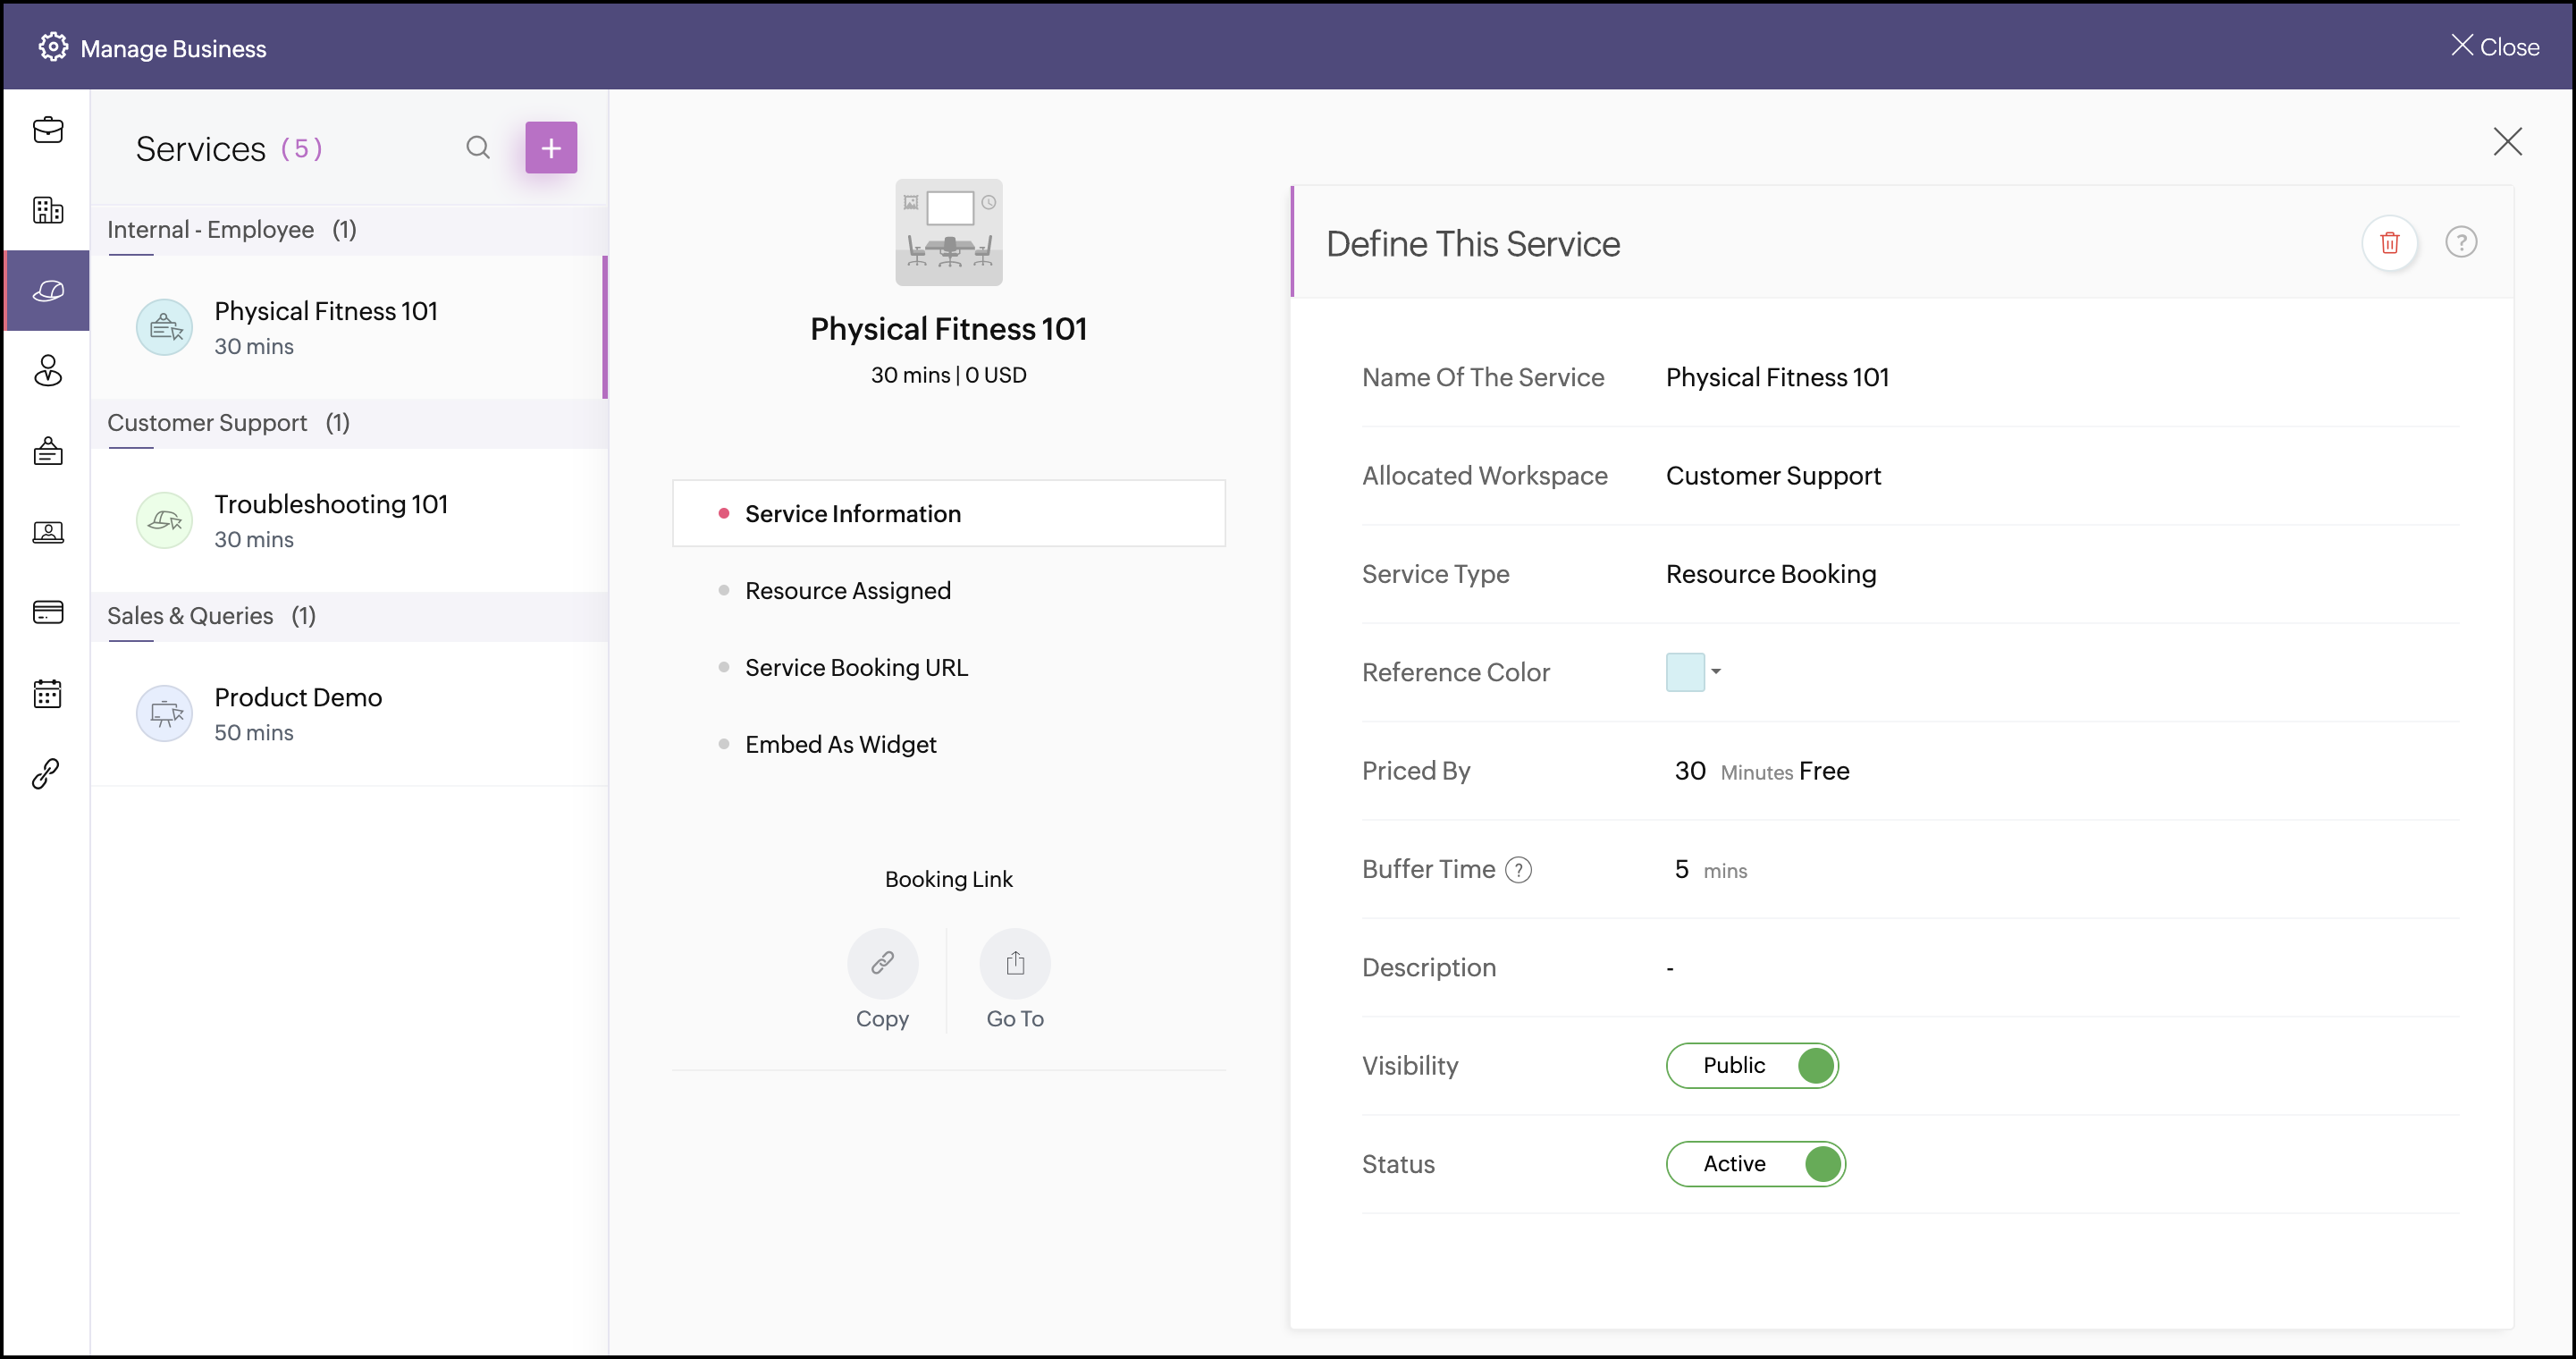Open help for Define This Service
This screenshot has height=1359, width=2576.
pyautogui.click(x=2460, y=243)
